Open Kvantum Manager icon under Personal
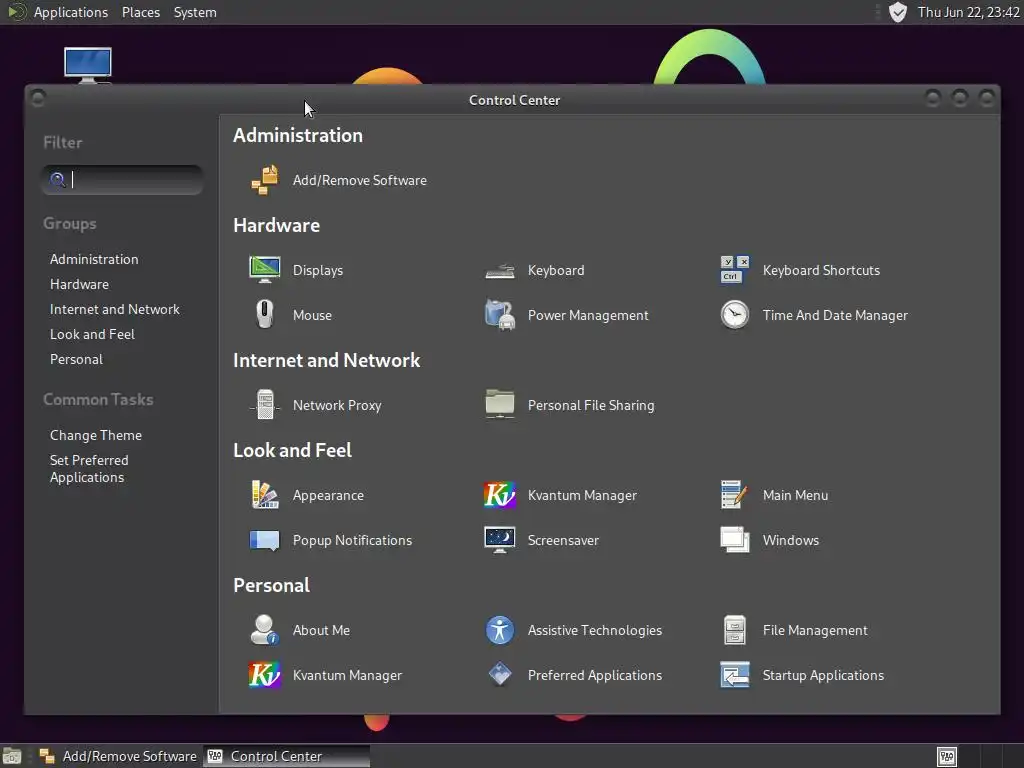This screenshot has width=1024, height=768. point(264,675)
